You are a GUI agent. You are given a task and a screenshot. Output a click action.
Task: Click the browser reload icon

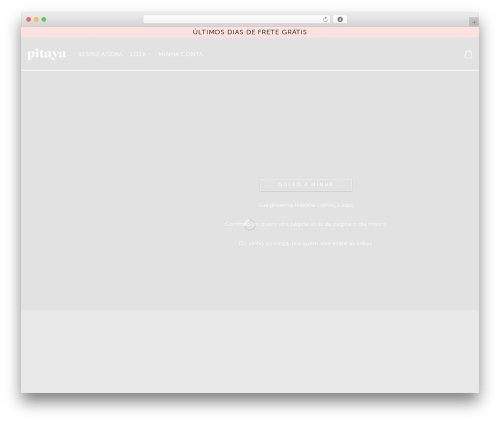[325, 20]
